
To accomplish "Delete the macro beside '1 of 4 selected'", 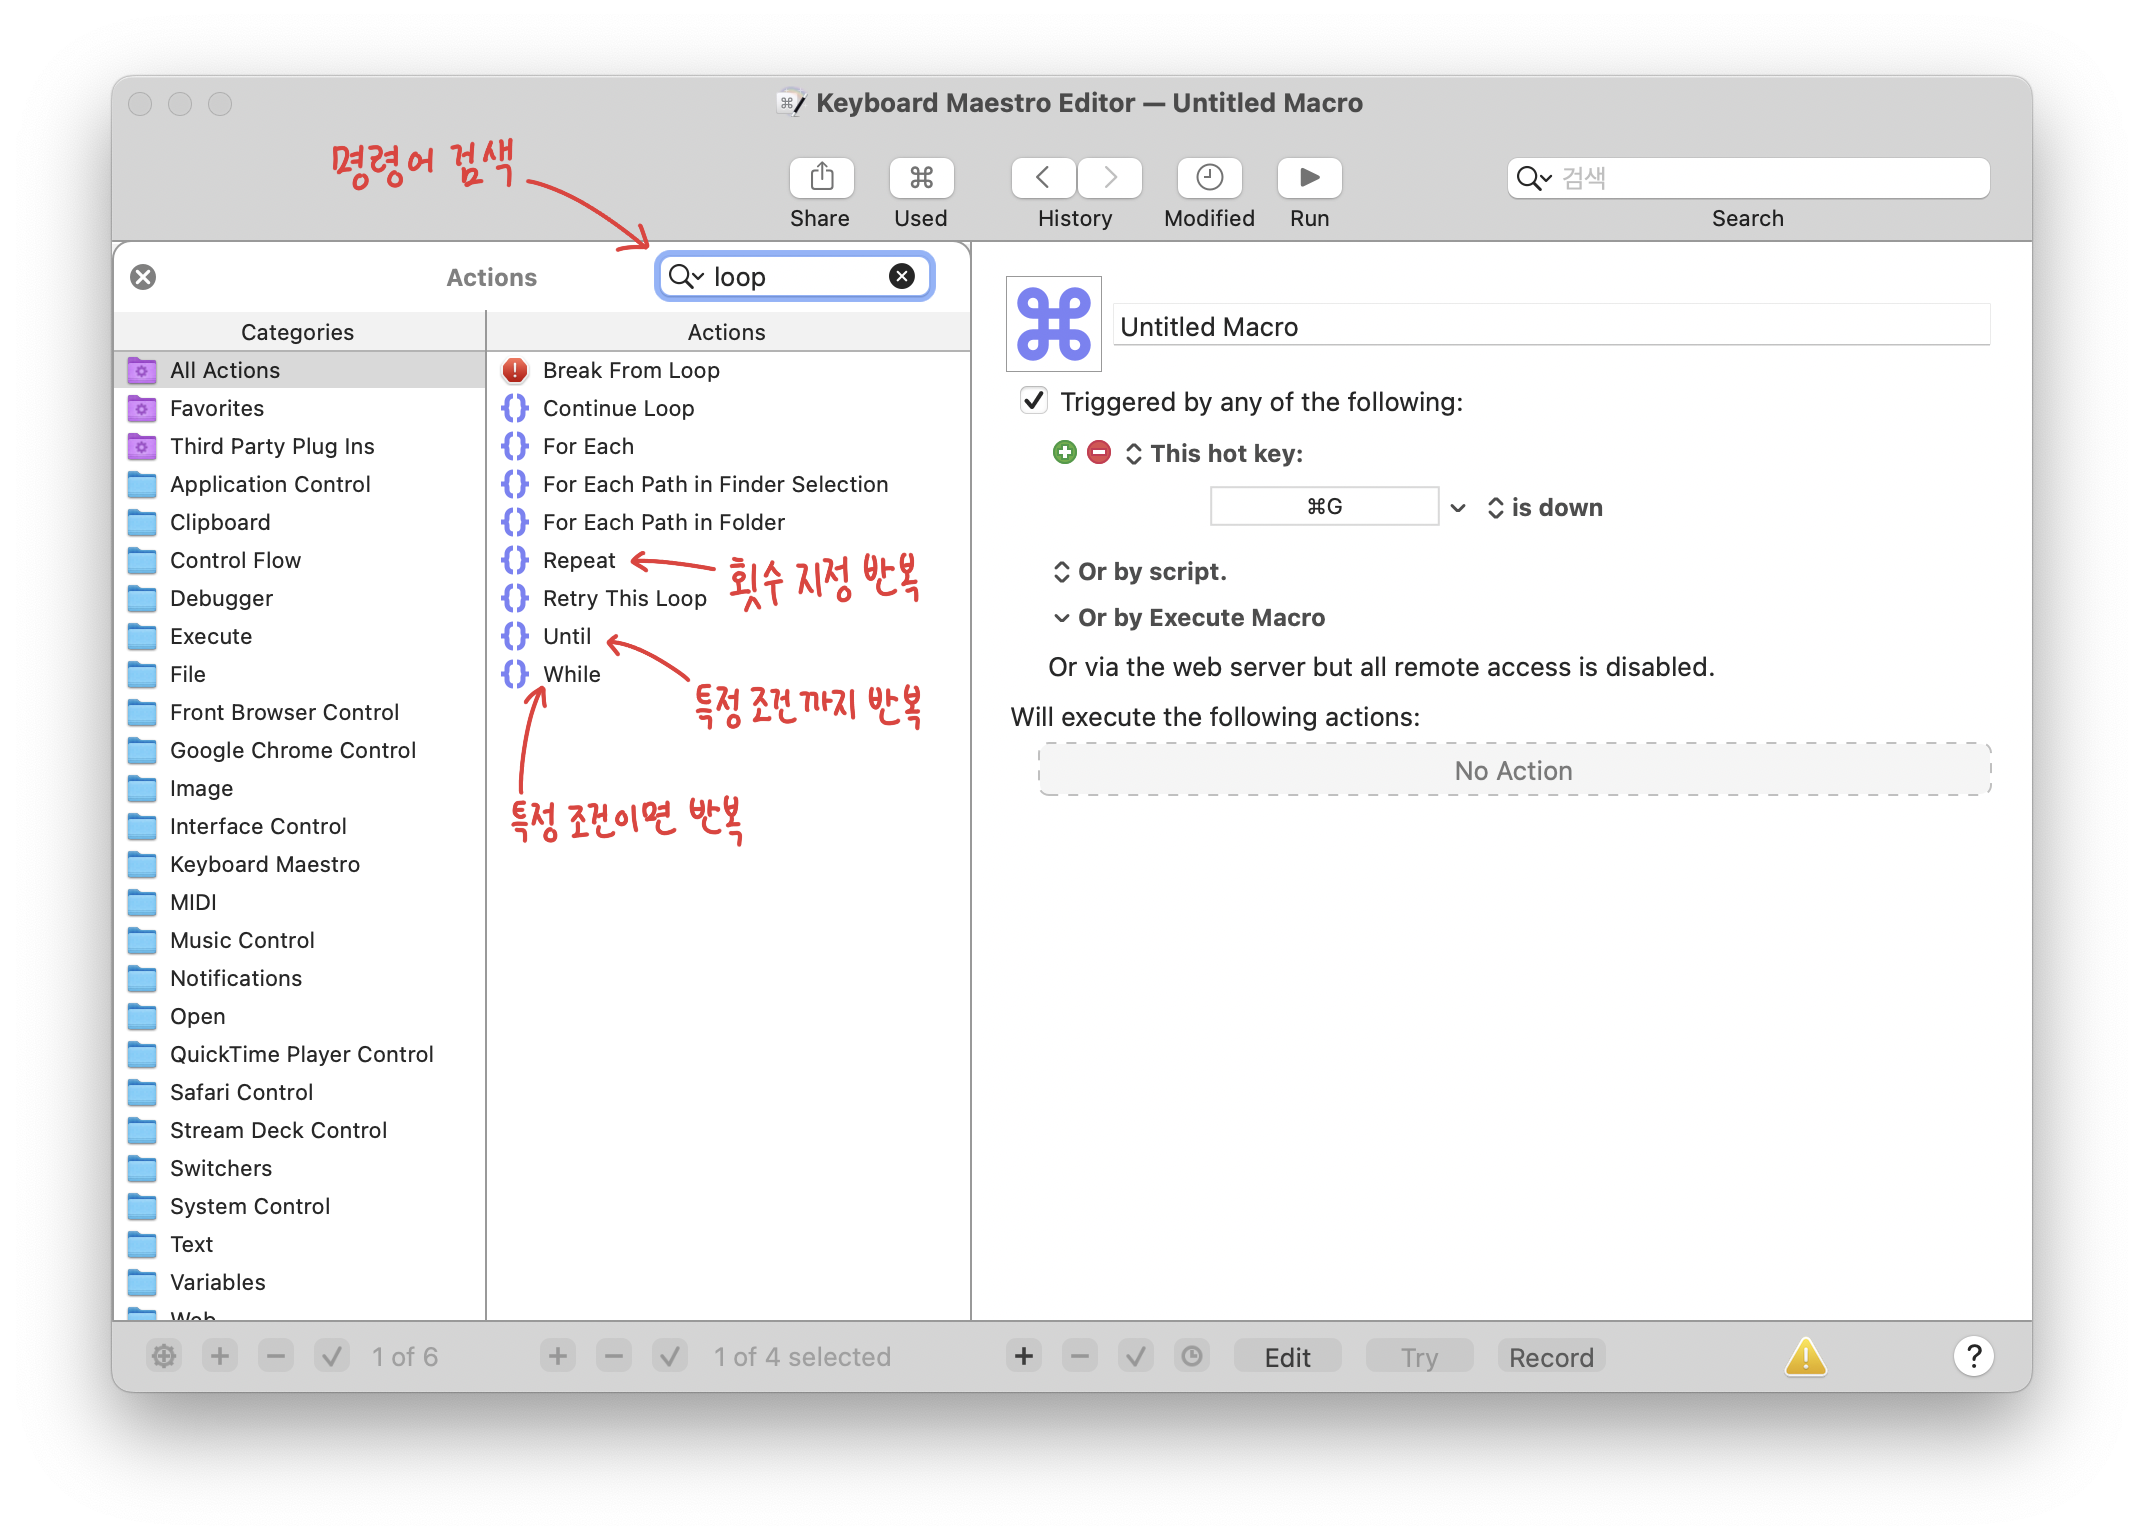I will [614, 1356].
